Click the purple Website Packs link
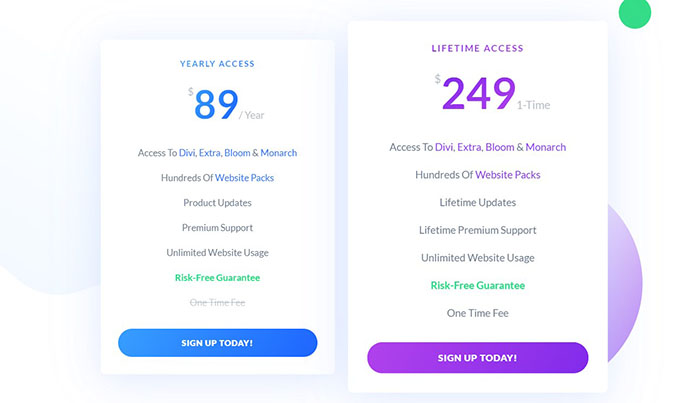The image size is (700, 403). (x=507, y=175)
